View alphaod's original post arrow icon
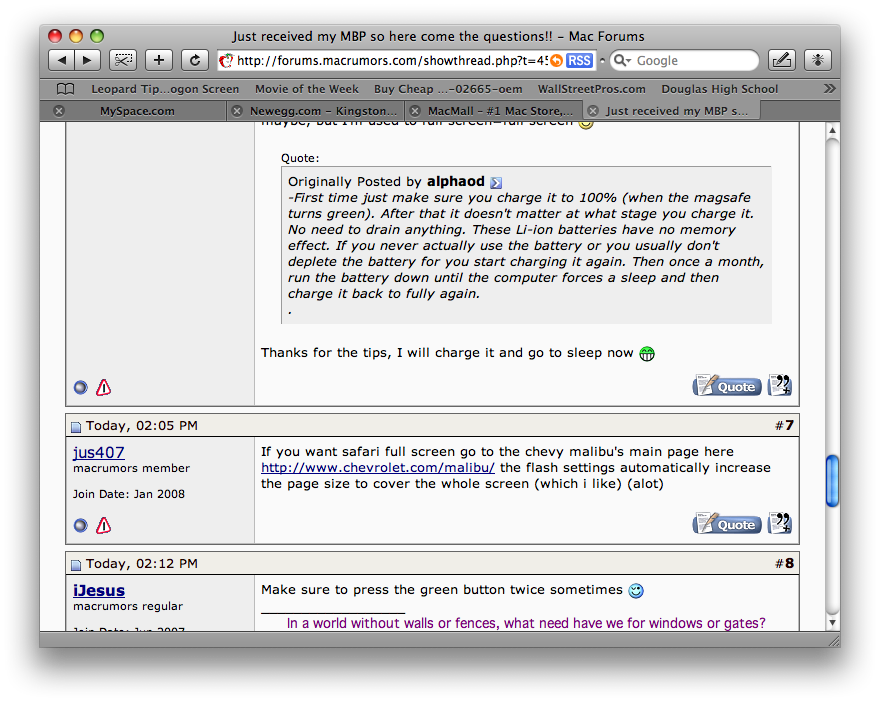880x702 pixels. [496, 182]
